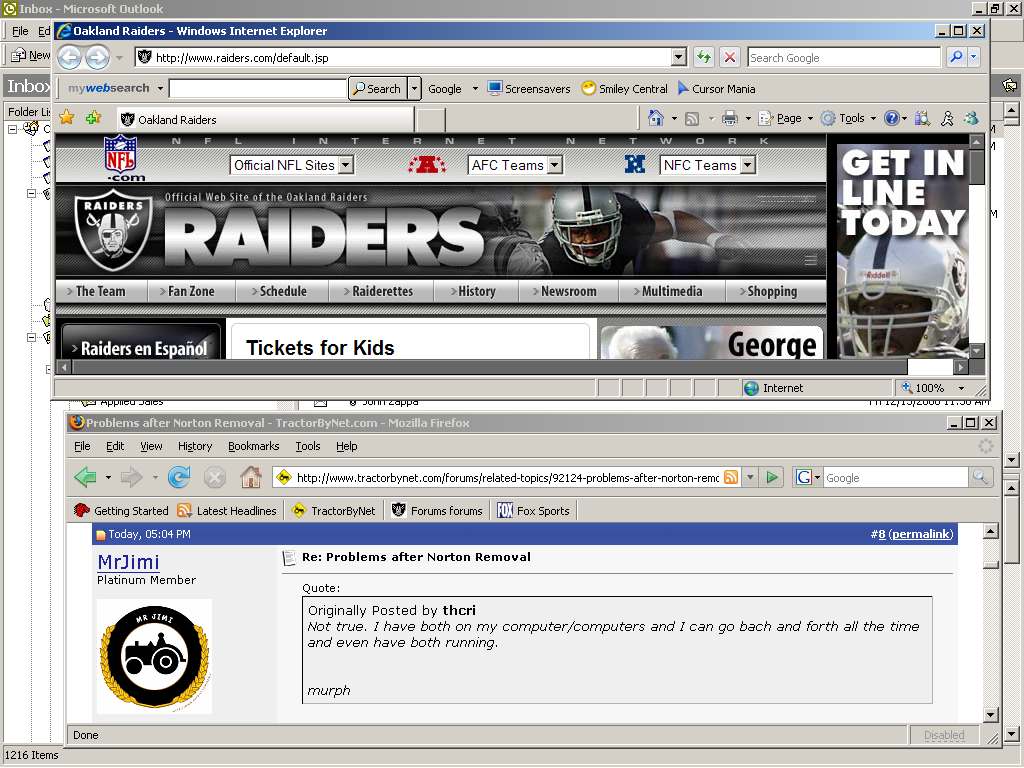
Task: Click the Raiders shield logo on the banner
Action: [113, 230]
